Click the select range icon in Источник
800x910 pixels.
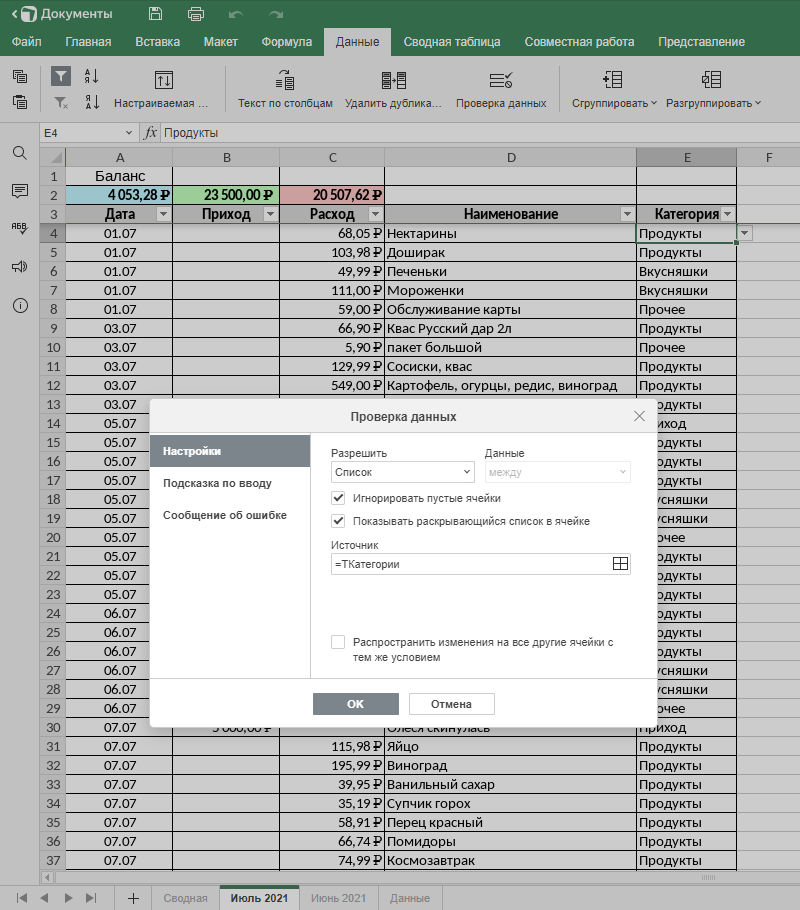pos(620,564)
